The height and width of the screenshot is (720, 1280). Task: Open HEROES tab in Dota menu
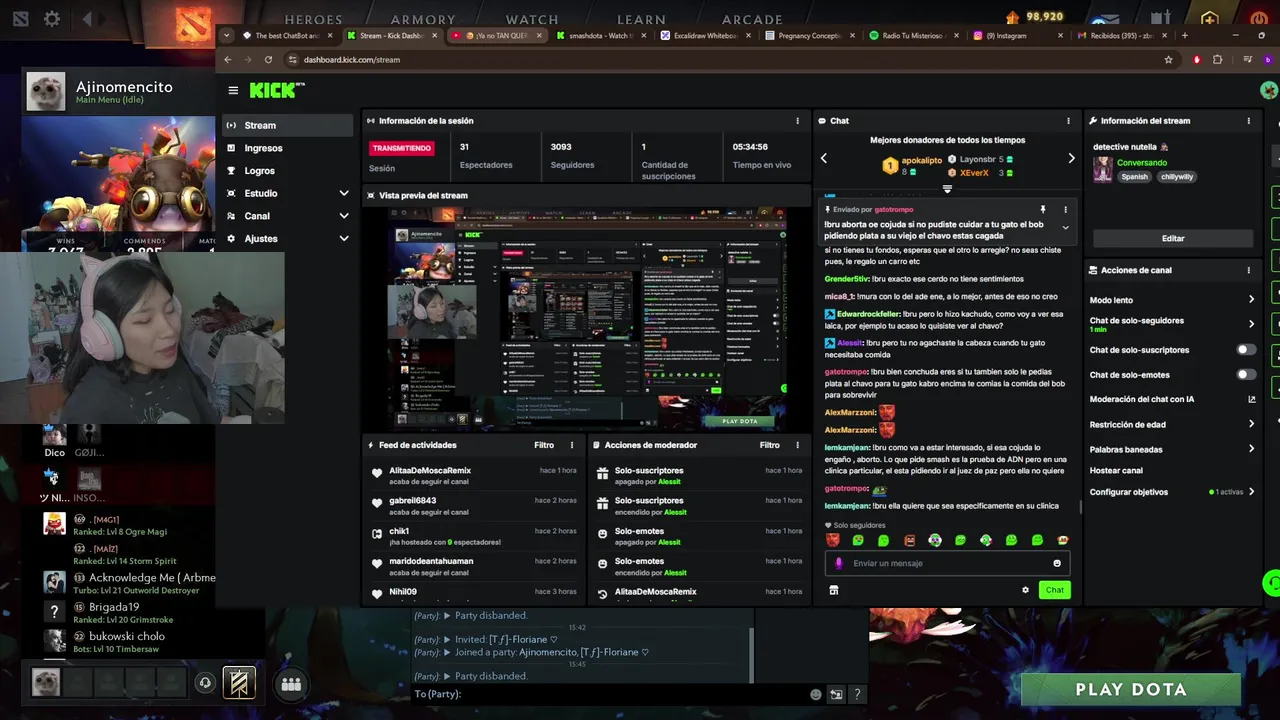[x=313, y=19]
